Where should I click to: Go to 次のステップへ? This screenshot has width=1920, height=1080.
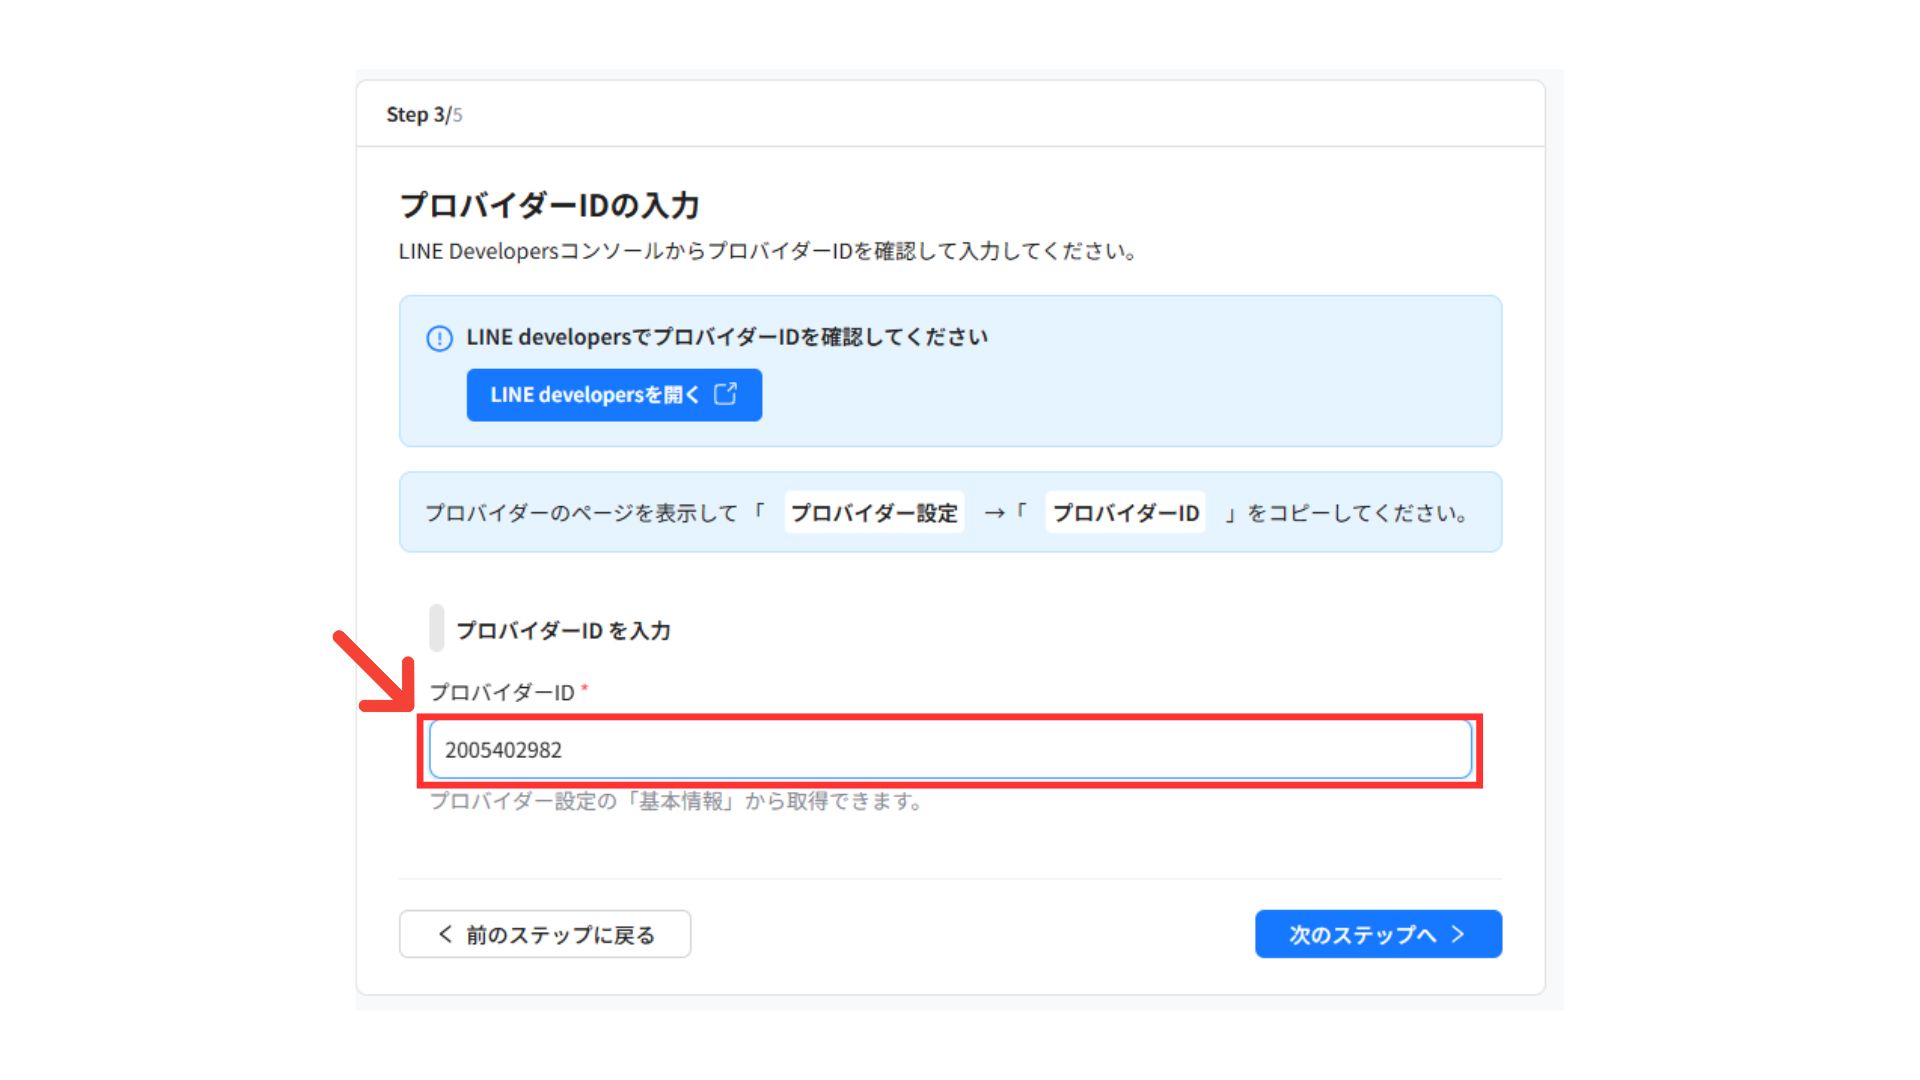(x=1378, y=934)
